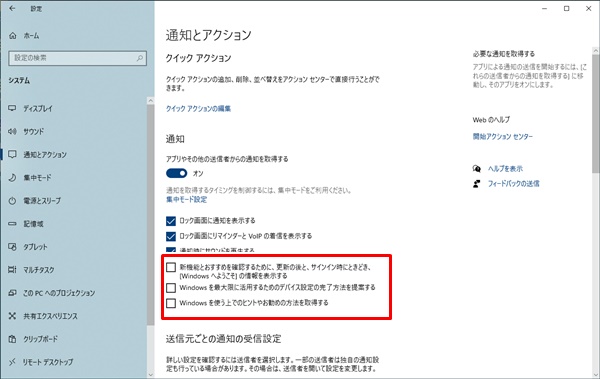Click the タブレット icon in the sidebar
Image resolution: width=600 pixels, height=379 pixels.
coord(12,247)
